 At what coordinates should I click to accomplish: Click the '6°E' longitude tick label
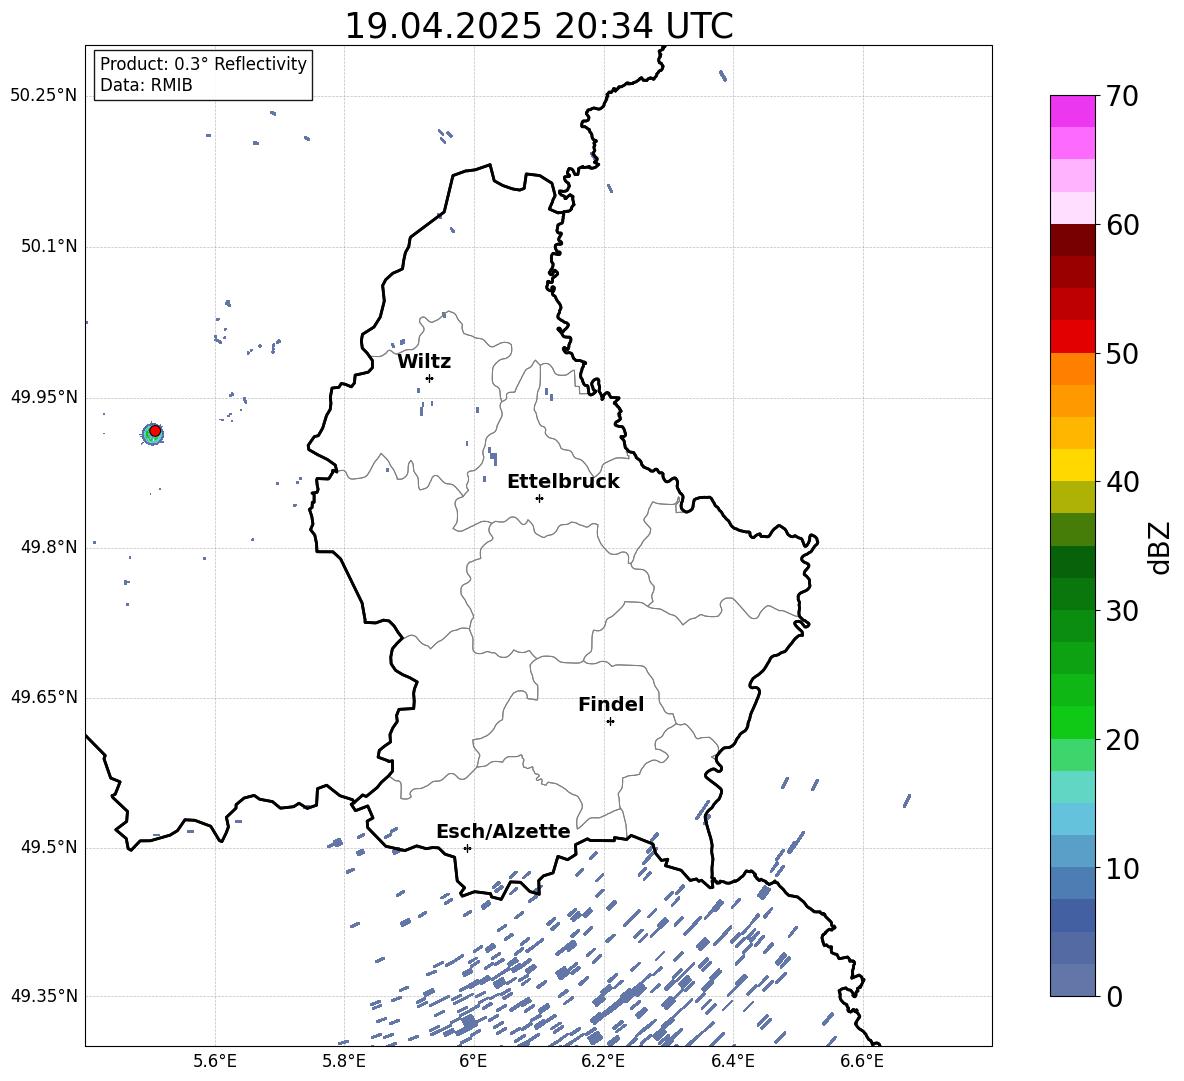(x=473, y=1061)
